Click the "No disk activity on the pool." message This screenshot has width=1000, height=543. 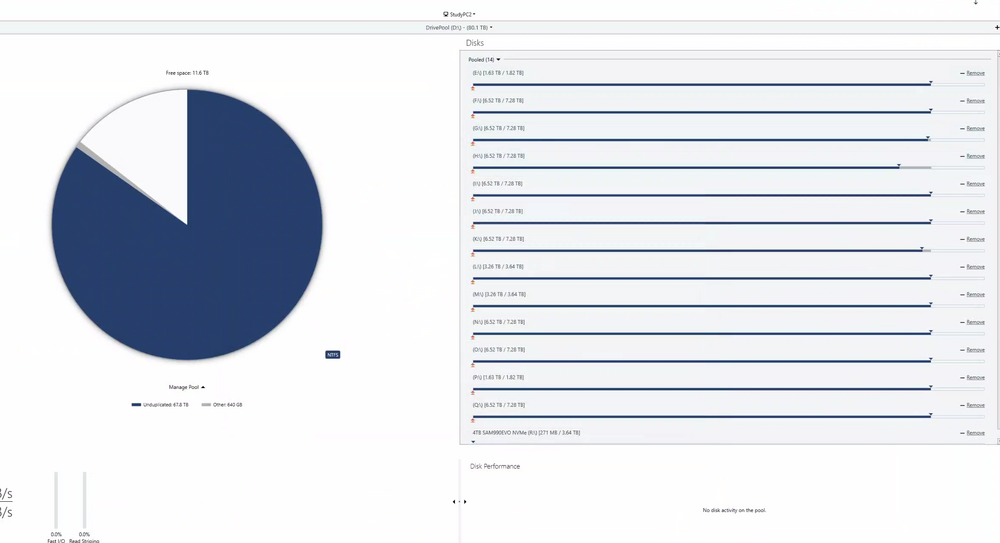tap(734, 510)
